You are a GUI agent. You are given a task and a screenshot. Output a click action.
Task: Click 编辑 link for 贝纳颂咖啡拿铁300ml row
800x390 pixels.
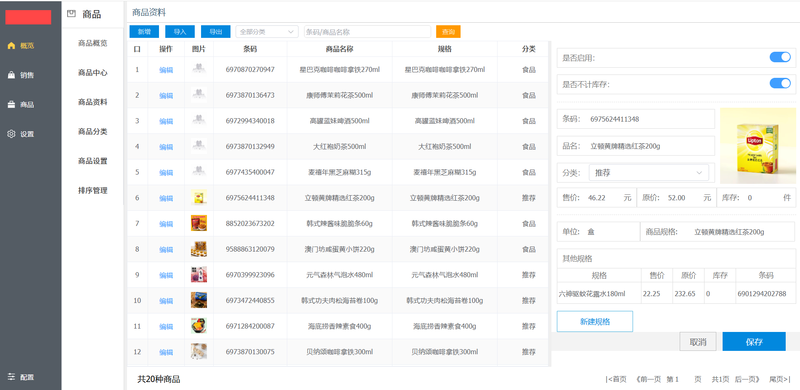tap(166, 352)
